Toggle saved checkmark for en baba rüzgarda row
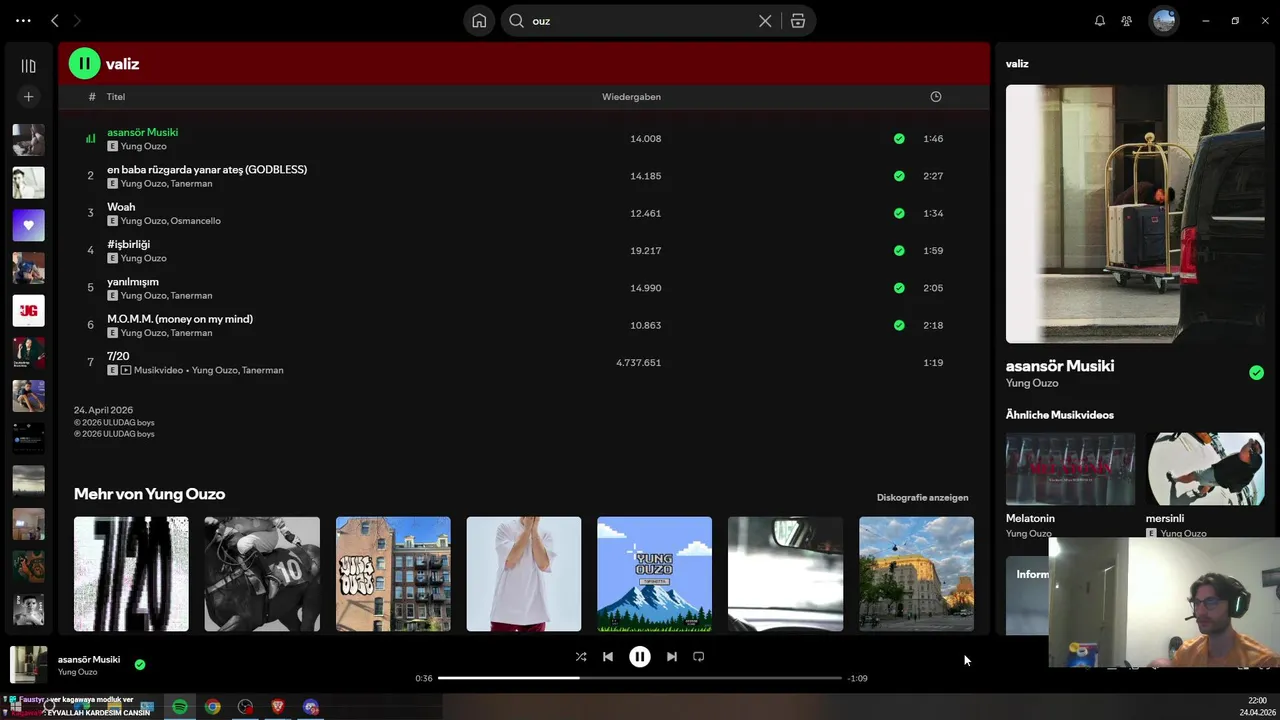This screenshot has height=720, width=1280. 899,176
